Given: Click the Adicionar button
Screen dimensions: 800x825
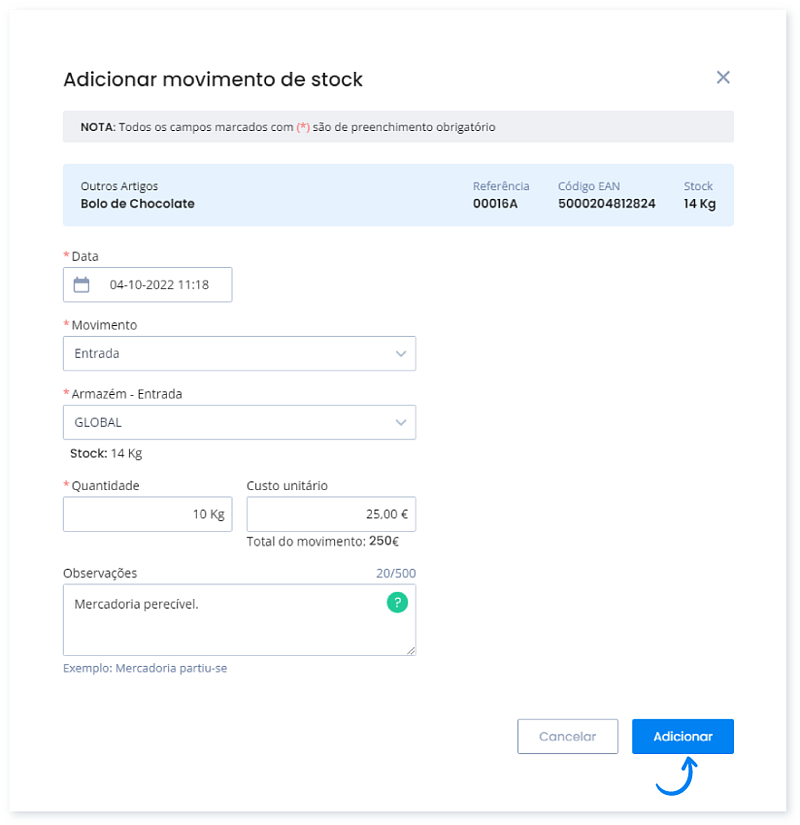Looking at the screenshot, I should 682,736.
